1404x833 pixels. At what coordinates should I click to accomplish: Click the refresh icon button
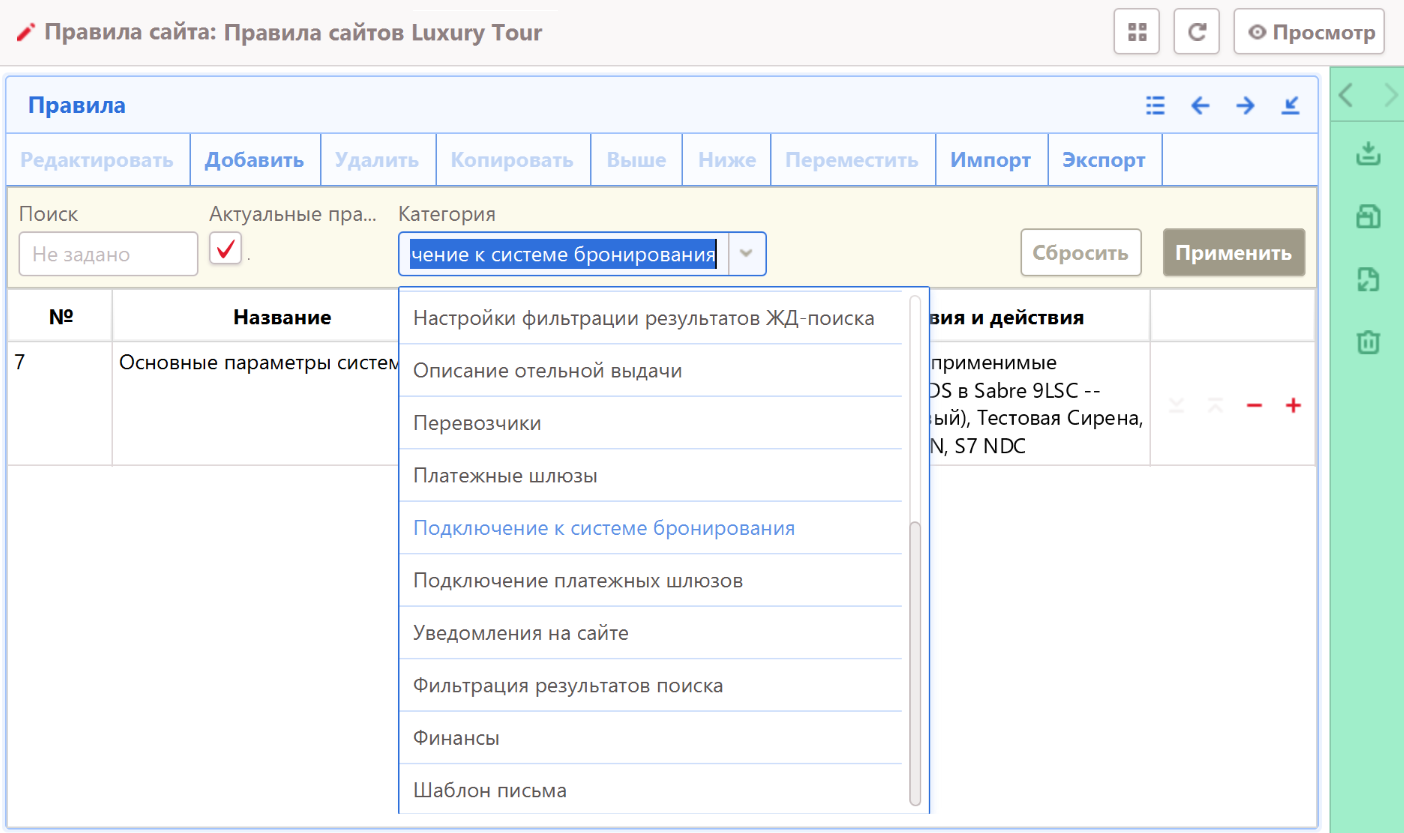click(x=1196, y=32)
